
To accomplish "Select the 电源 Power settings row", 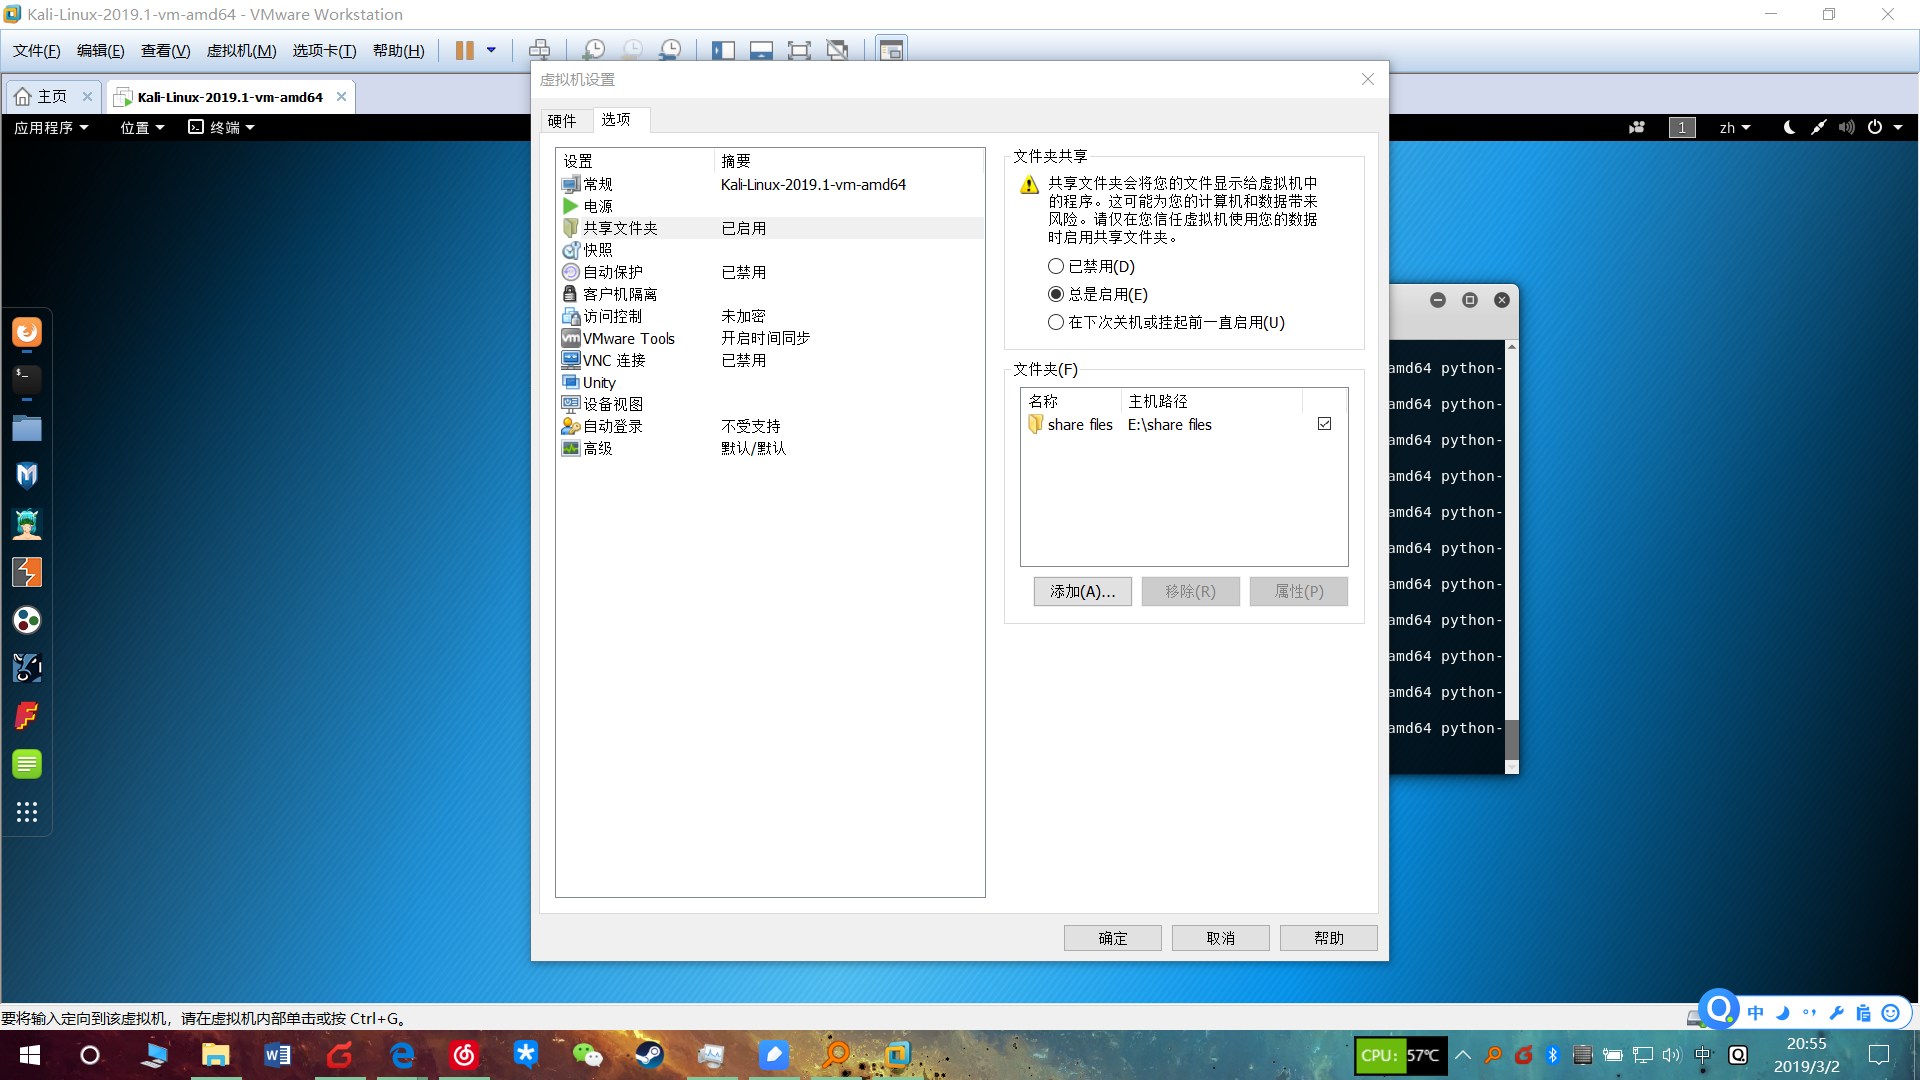I will click(x=770, y=206).
